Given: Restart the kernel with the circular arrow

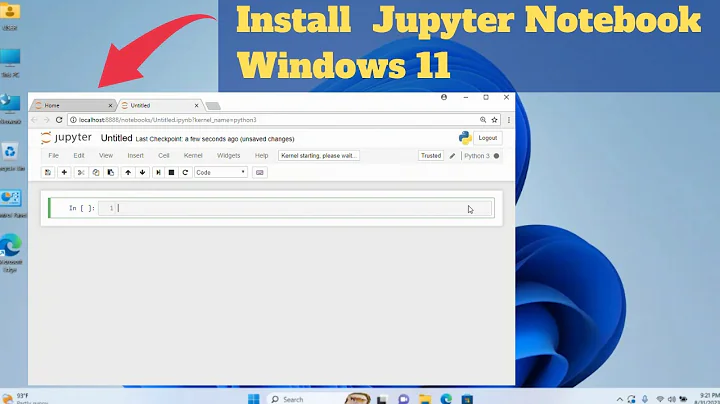Looking at the screenshot, I should [x=185, y=173].
